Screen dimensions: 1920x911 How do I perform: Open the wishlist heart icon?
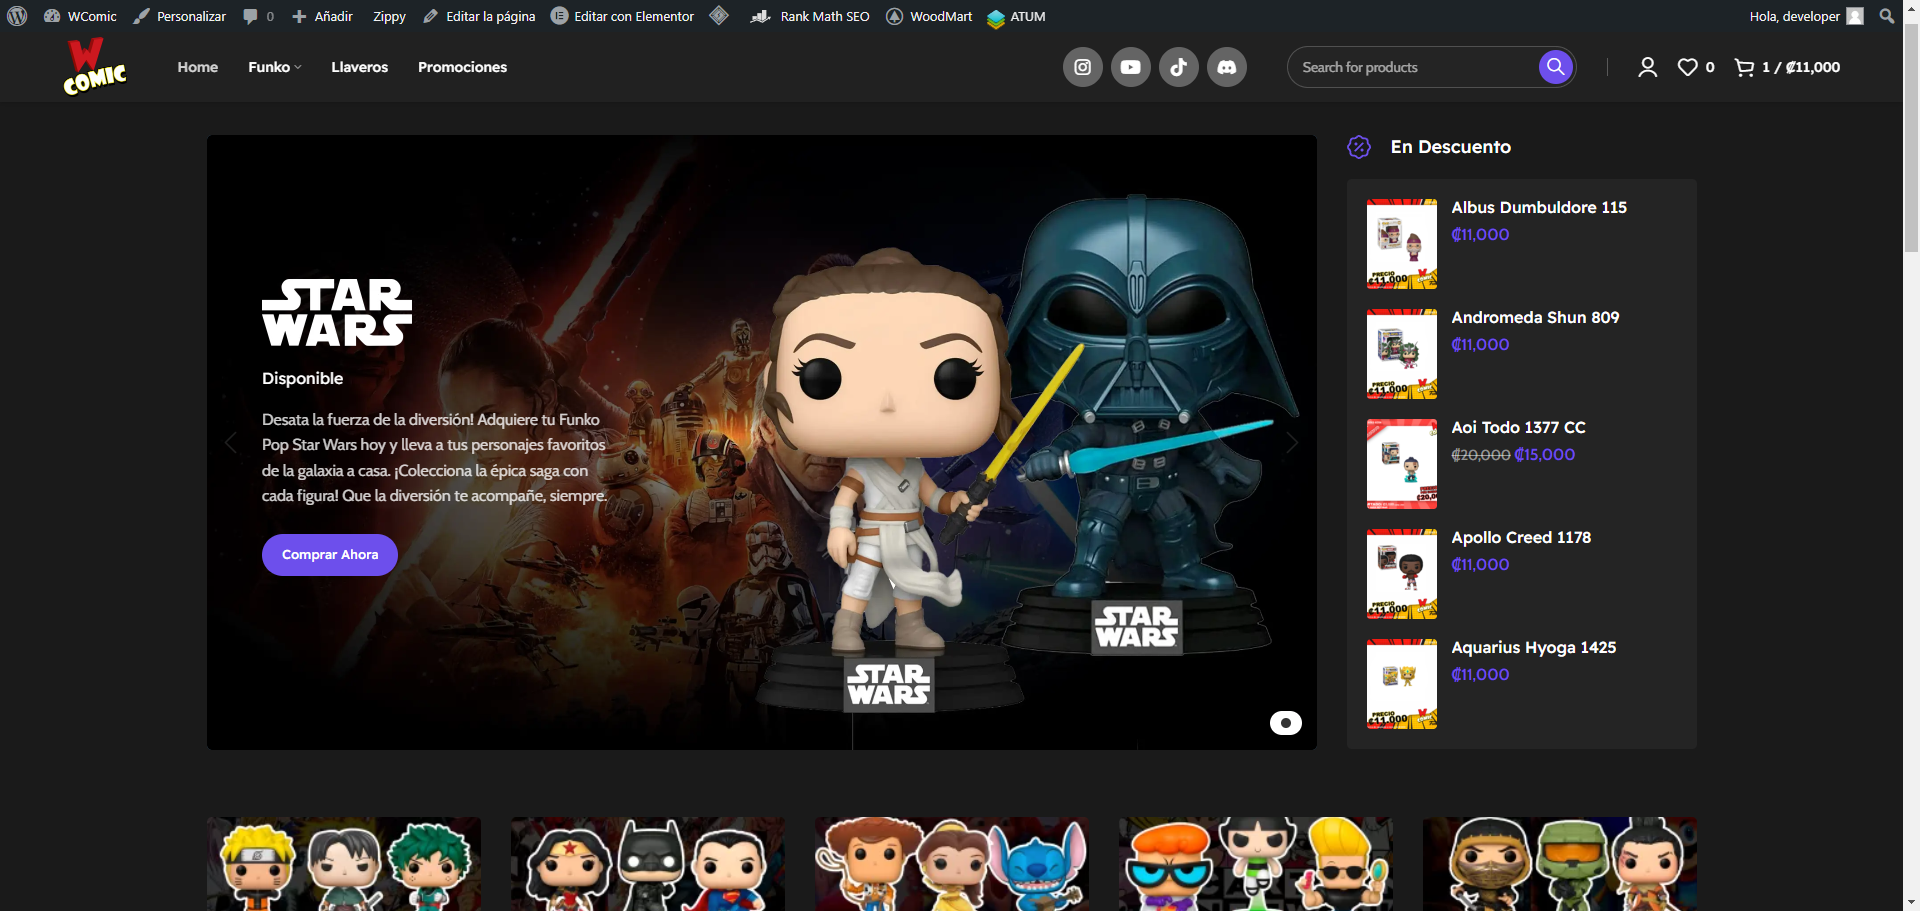click(x=1688, y=66)
